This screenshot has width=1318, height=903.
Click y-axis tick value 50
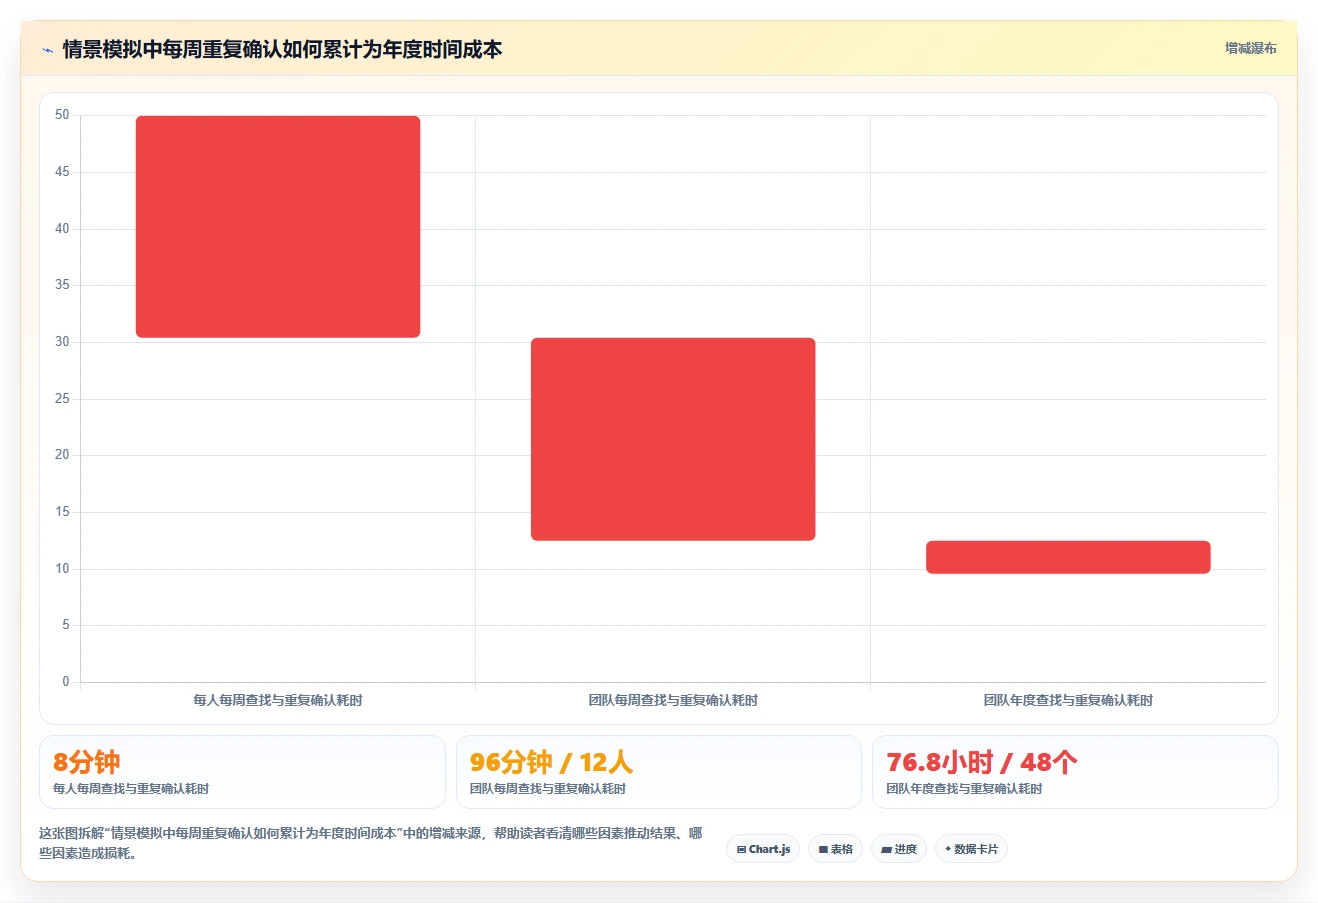(x=62, y=115)
